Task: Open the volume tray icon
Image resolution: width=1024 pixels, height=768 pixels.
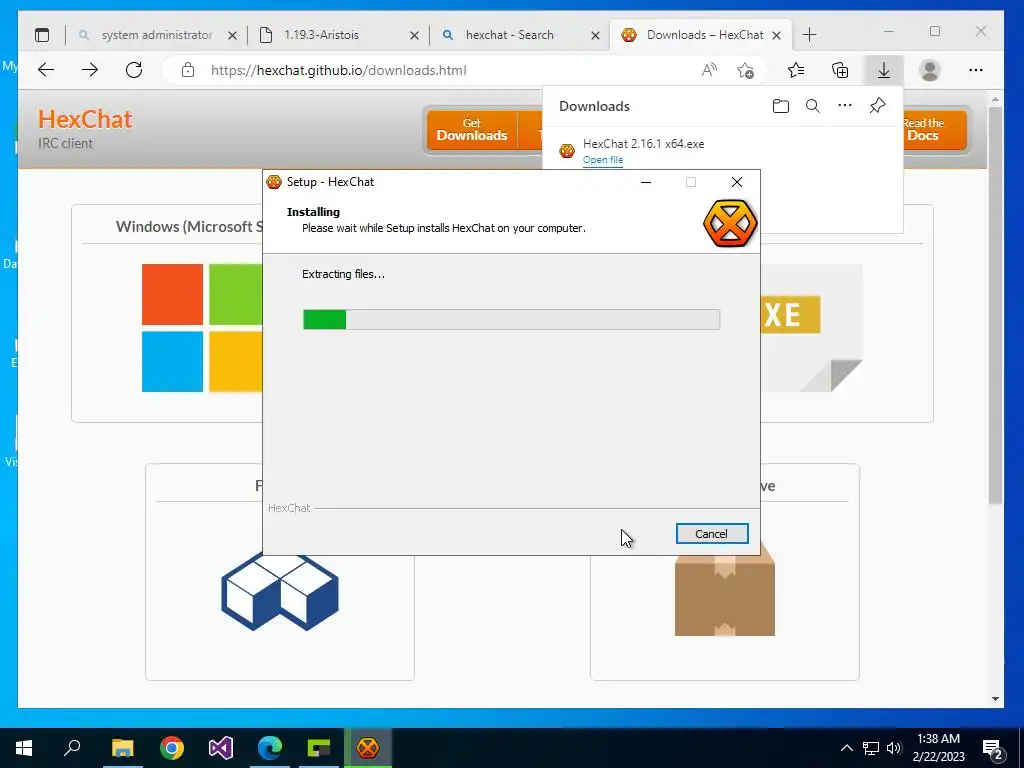Action: click(x=894, y=748)
